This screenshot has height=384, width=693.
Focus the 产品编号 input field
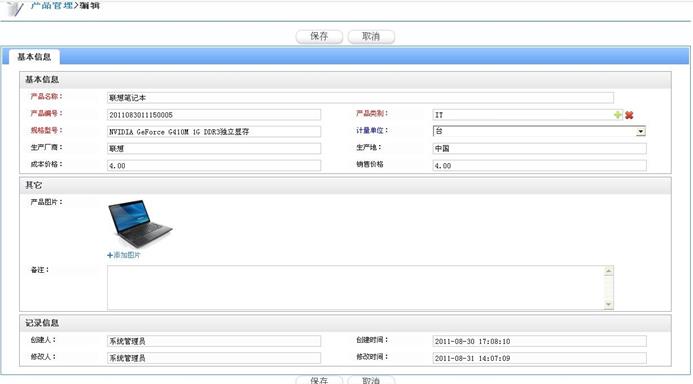(x=214, y=115)
